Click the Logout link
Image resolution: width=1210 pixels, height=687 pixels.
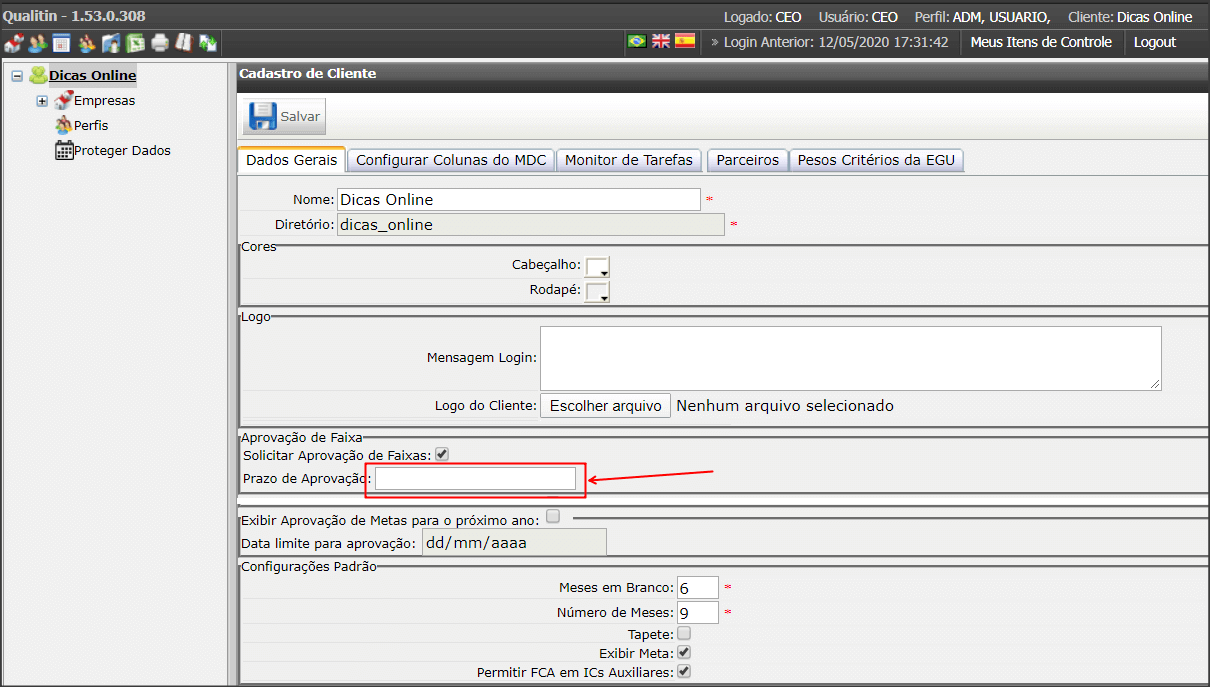click(1155, 42)
